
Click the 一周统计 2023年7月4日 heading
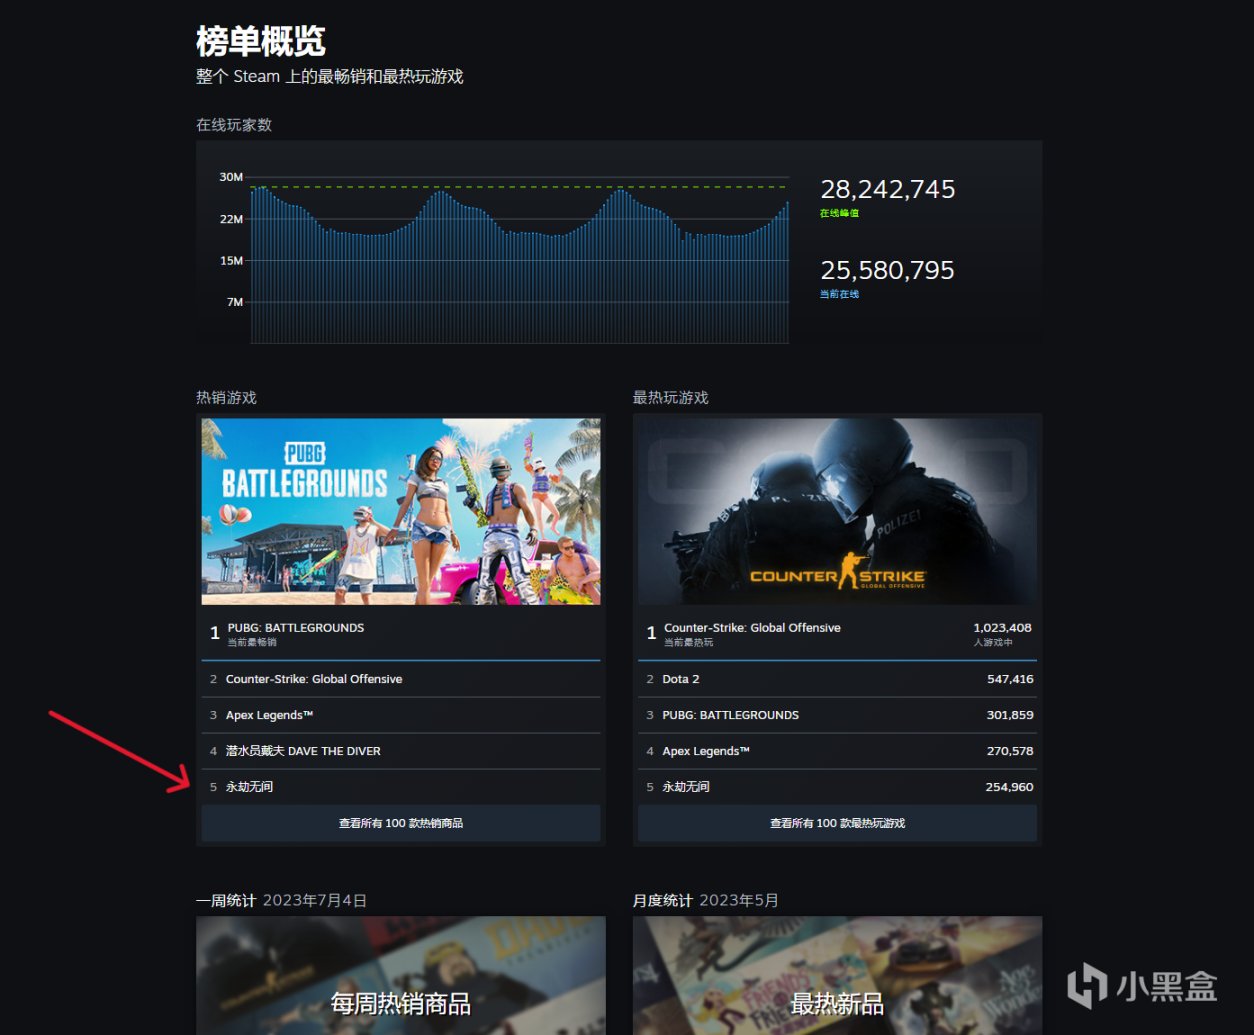[x=281, y=900]
